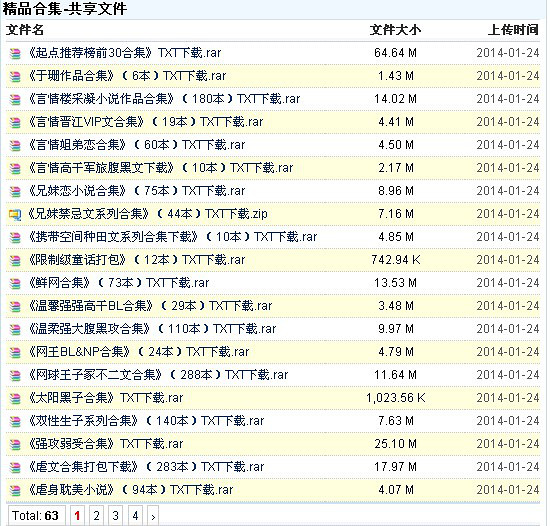Go to page 1 of results
This screenshot has height=526, width=550.
pos(78,515)
